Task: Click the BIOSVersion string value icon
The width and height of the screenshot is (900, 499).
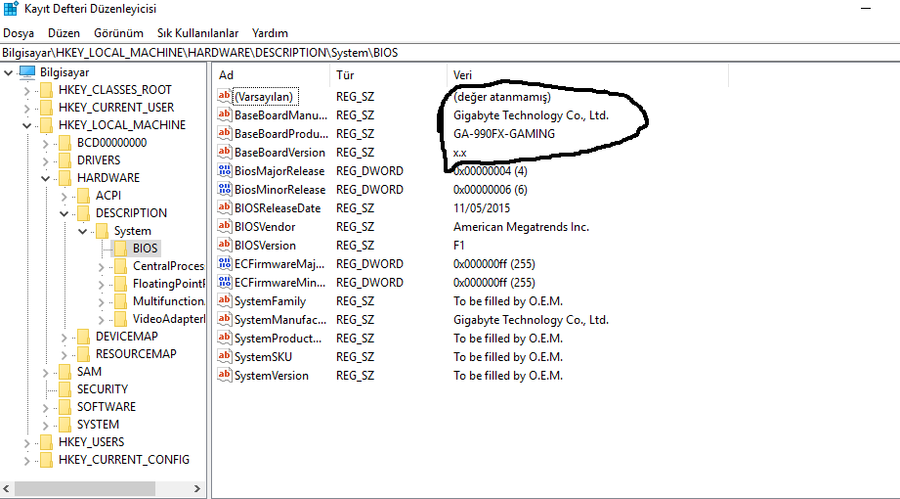Action: click(224, 245)
